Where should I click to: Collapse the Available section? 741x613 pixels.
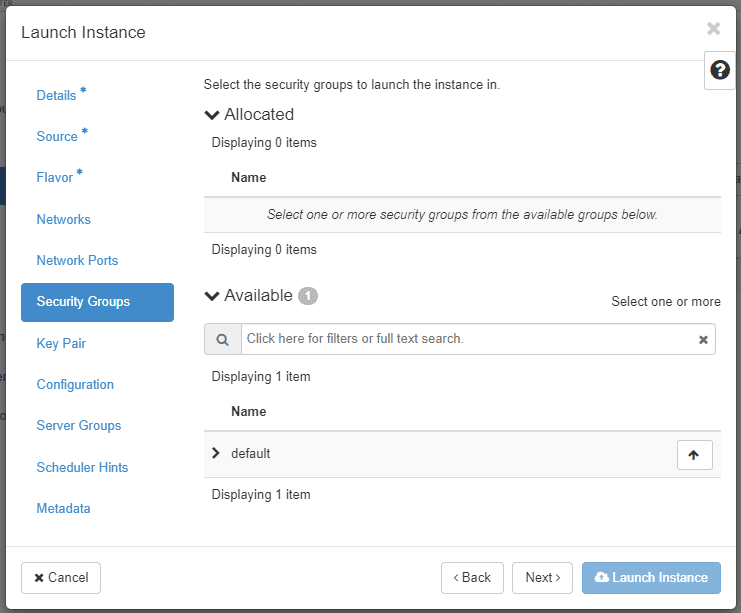pos(212,296)
